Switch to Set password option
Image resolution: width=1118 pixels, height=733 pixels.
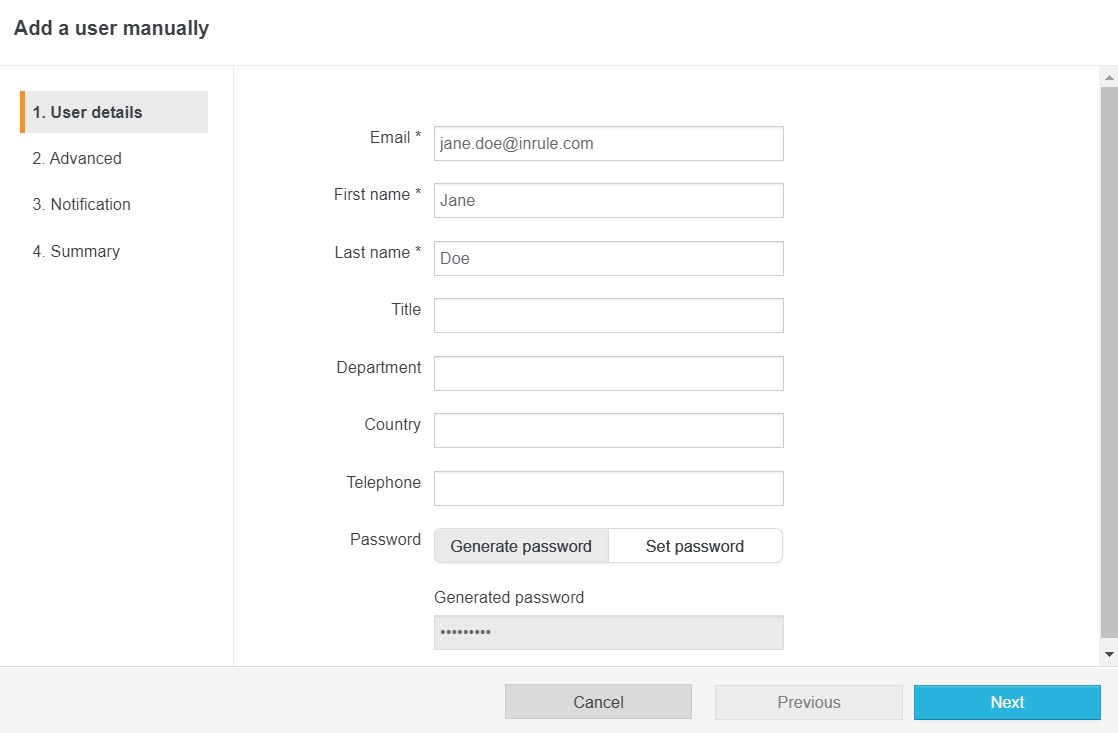(x=695, y=546)
